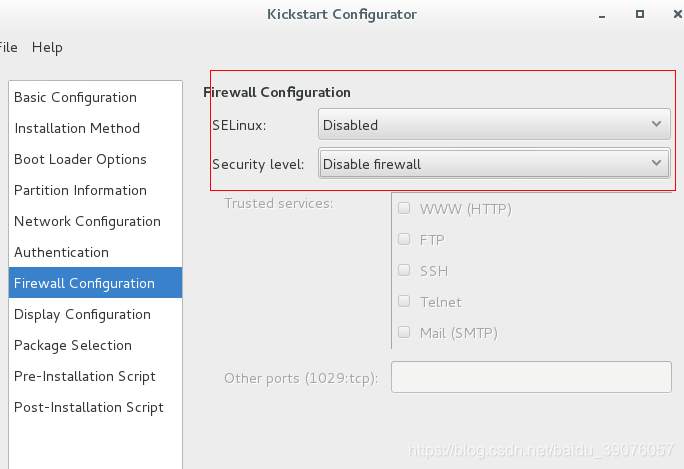Go to Pre-Installation Script section
684x469 pixels.
(x=85, y=376)
